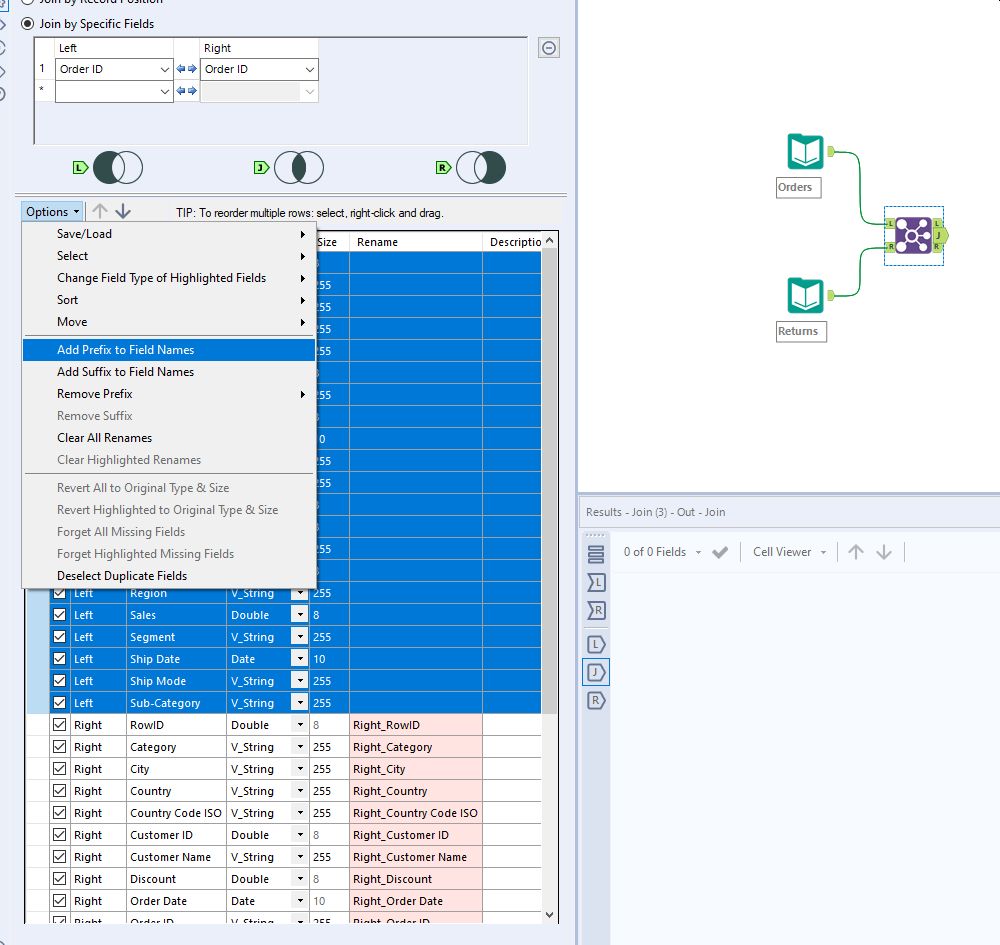This screenshot has height=945, width=1000.
Task: Move selected rows down with arrow
Action: point(123,211)
